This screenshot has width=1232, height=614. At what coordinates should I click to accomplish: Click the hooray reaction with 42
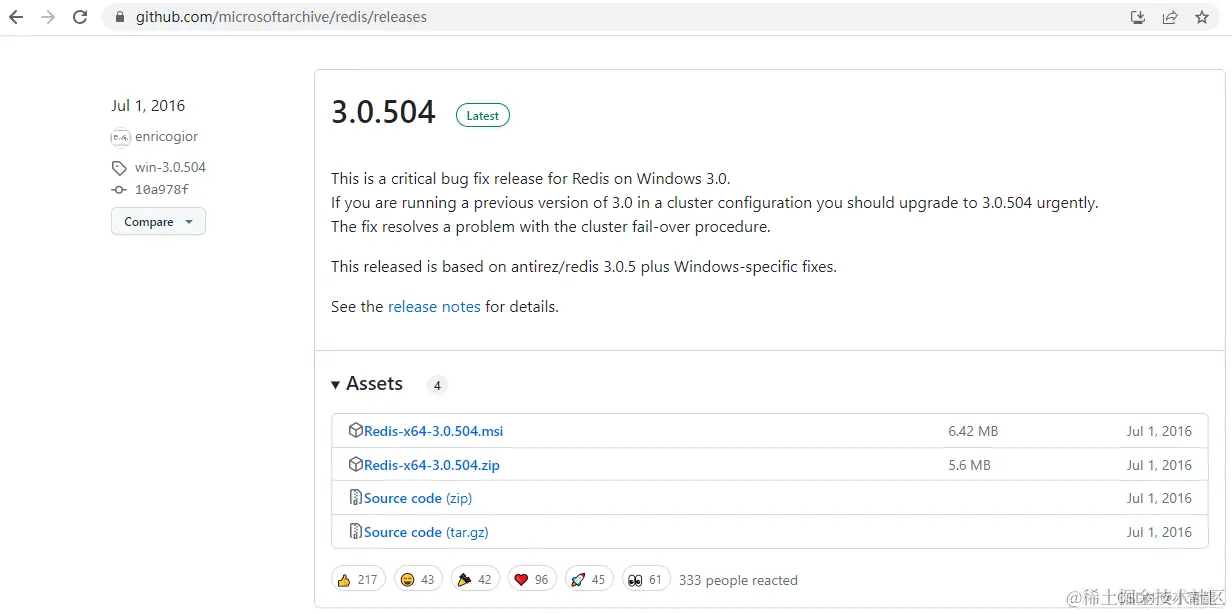[x=475, y=580]
